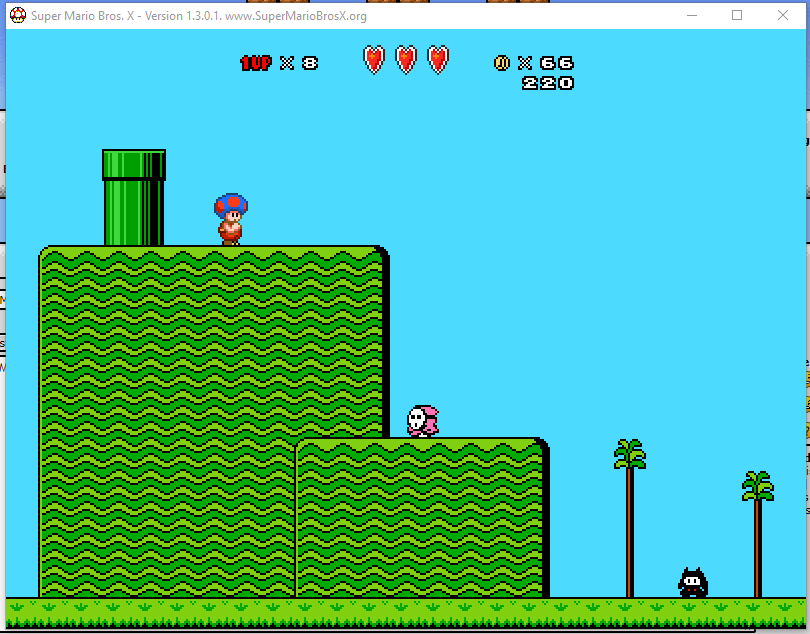The image size is (810, 634).
Task: Click the Toad player character
Action: [x=231, y=219]
